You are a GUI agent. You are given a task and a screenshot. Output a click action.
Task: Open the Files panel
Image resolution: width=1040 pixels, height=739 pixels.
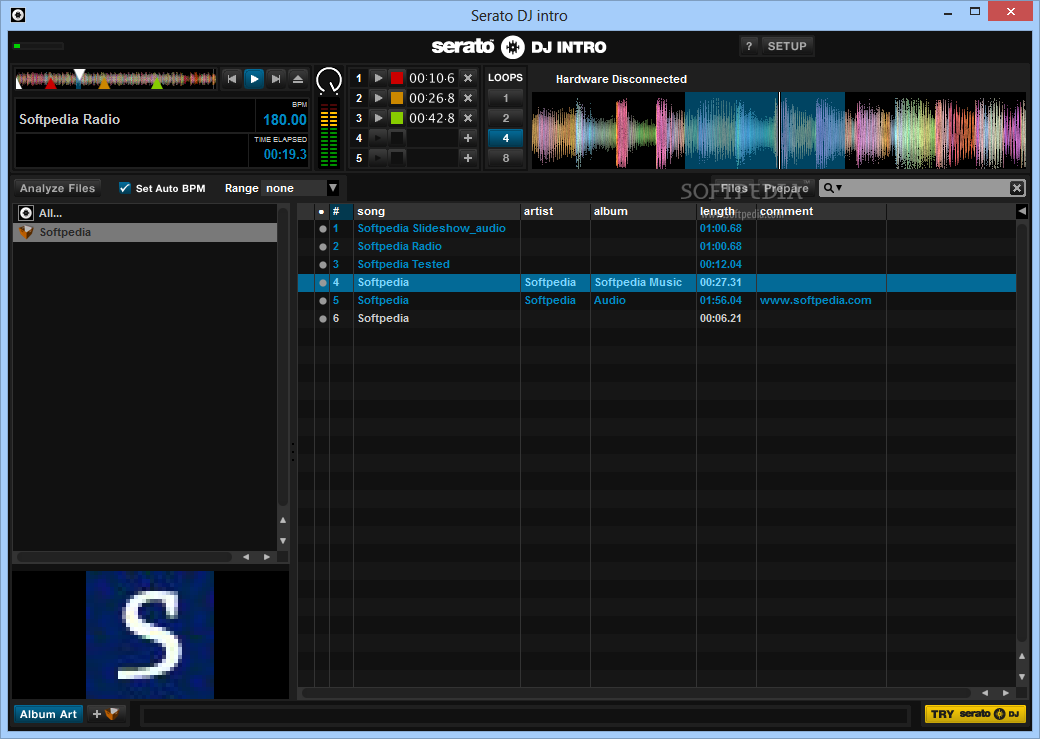tap(734, 188)
